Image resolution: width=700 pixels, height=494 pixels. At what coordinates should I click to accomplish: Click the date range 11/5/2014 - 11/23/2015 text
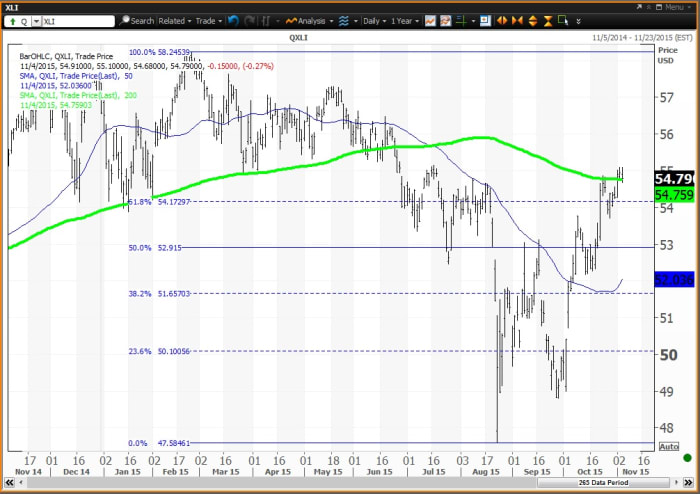[x=642, y=38]
